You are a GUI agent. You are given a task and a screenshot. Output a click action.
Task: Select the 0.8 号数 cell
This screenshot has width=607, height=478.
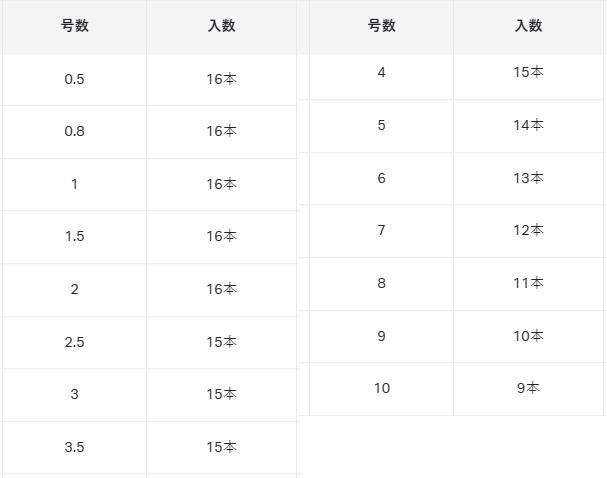74,131
